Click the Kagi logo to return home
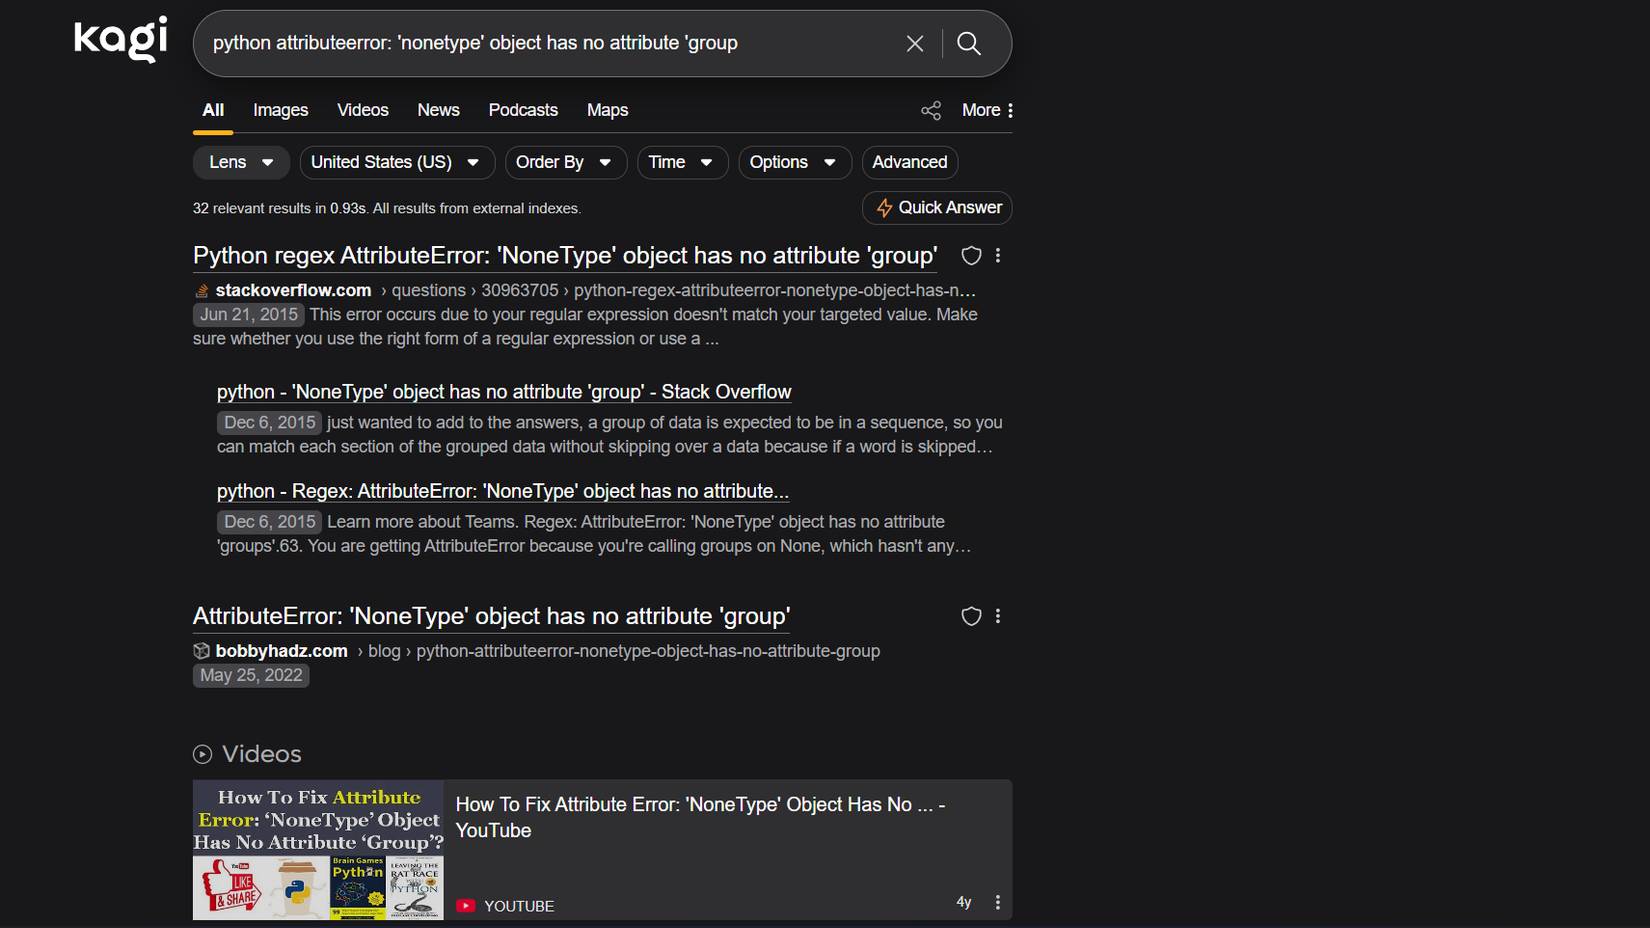 [119, 38]
